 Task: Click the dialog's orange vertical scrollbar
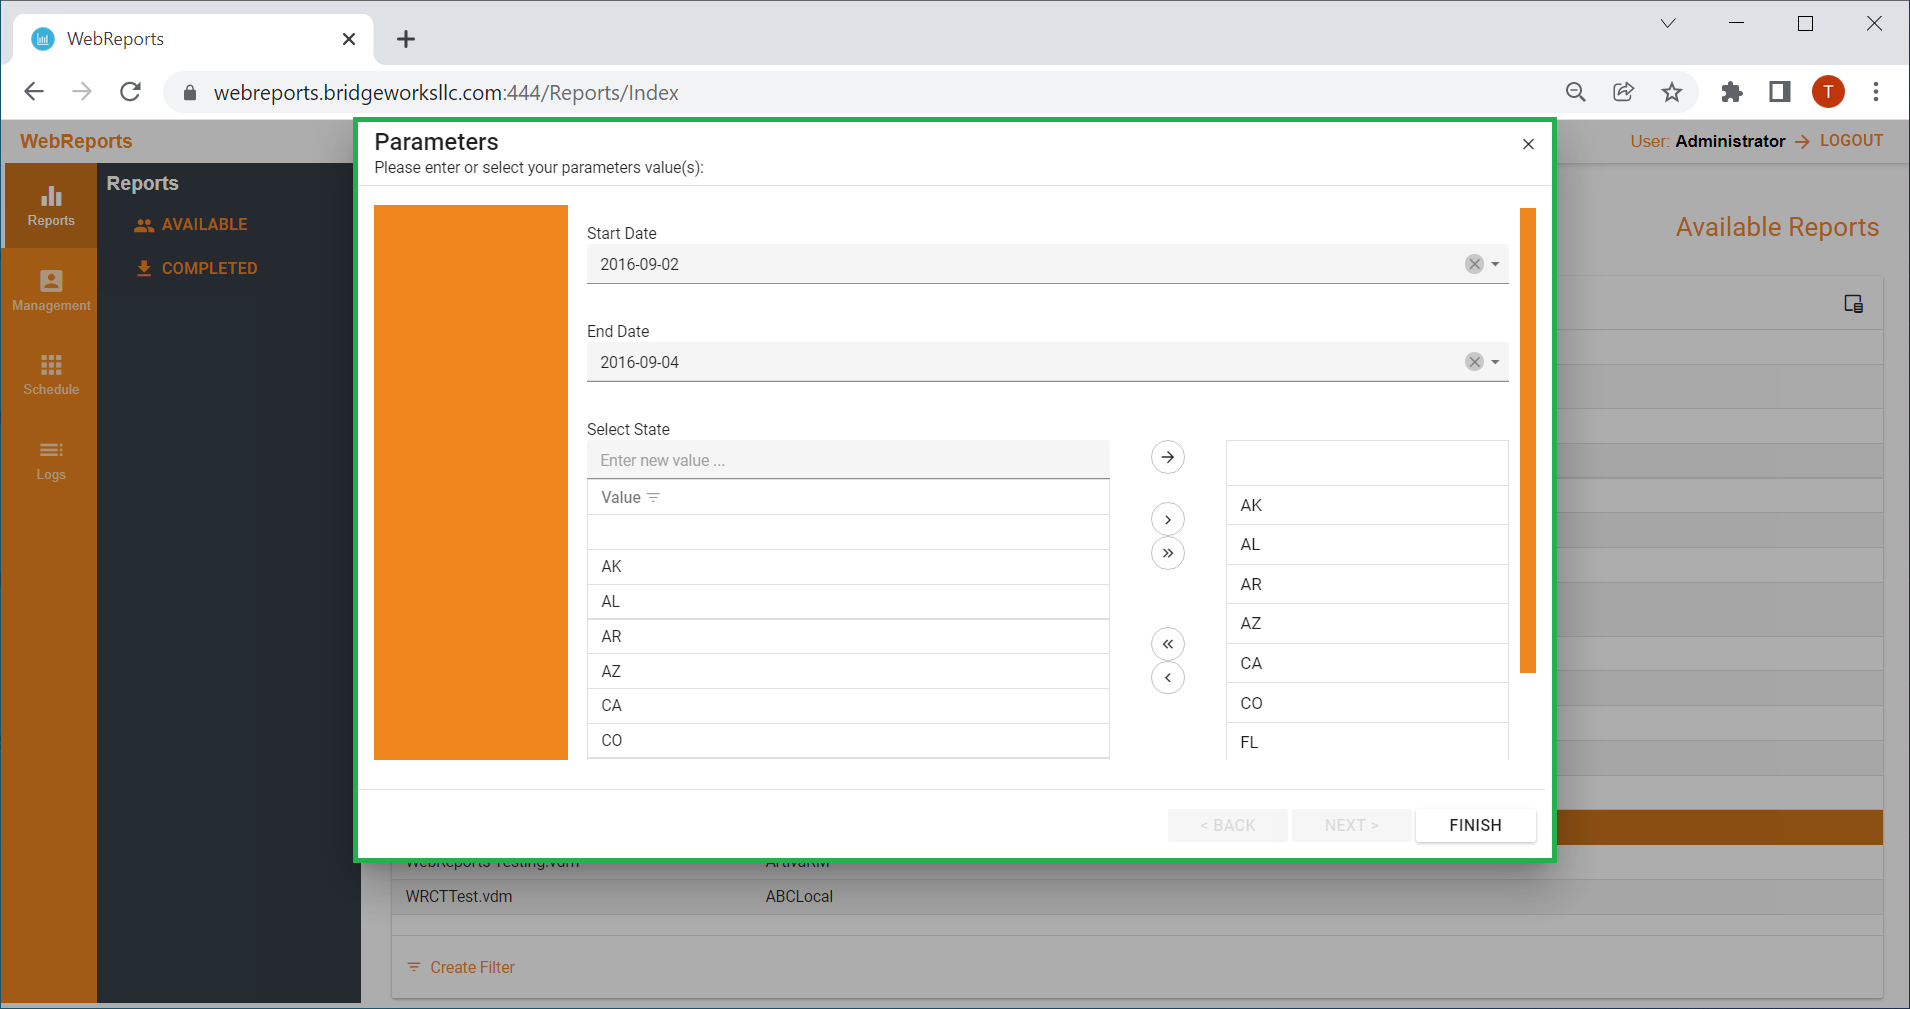[1527, 440]
